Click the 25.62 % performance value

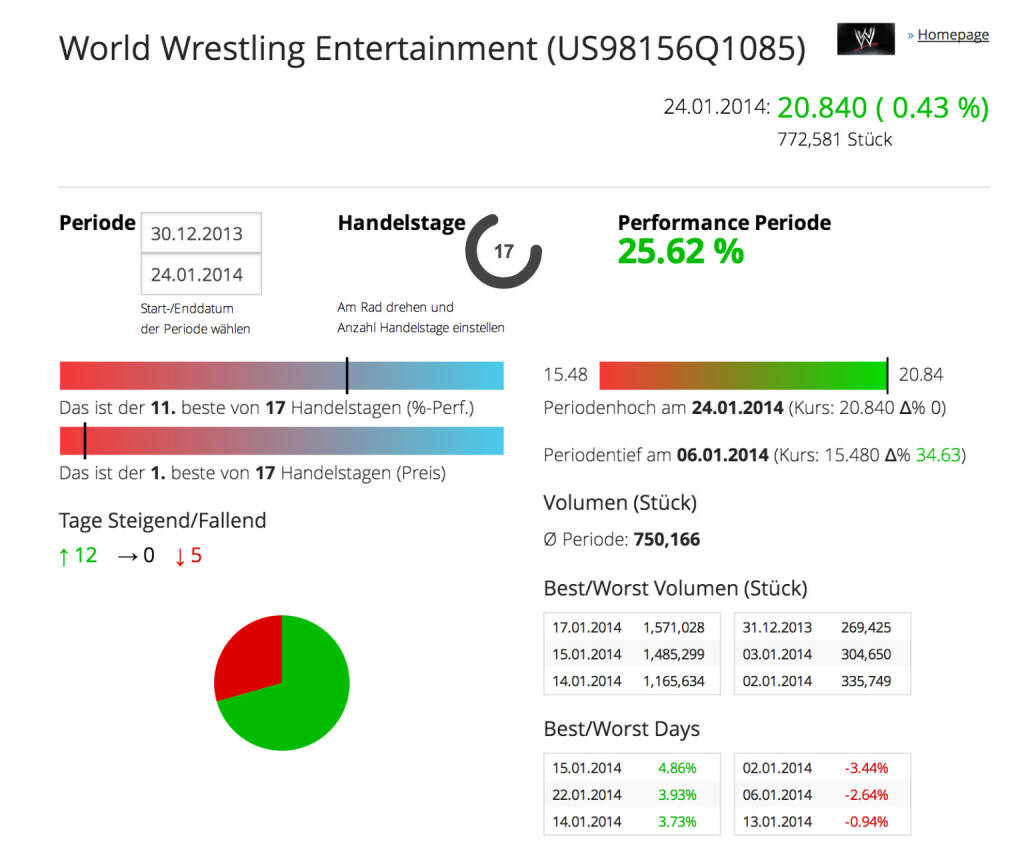681,252
